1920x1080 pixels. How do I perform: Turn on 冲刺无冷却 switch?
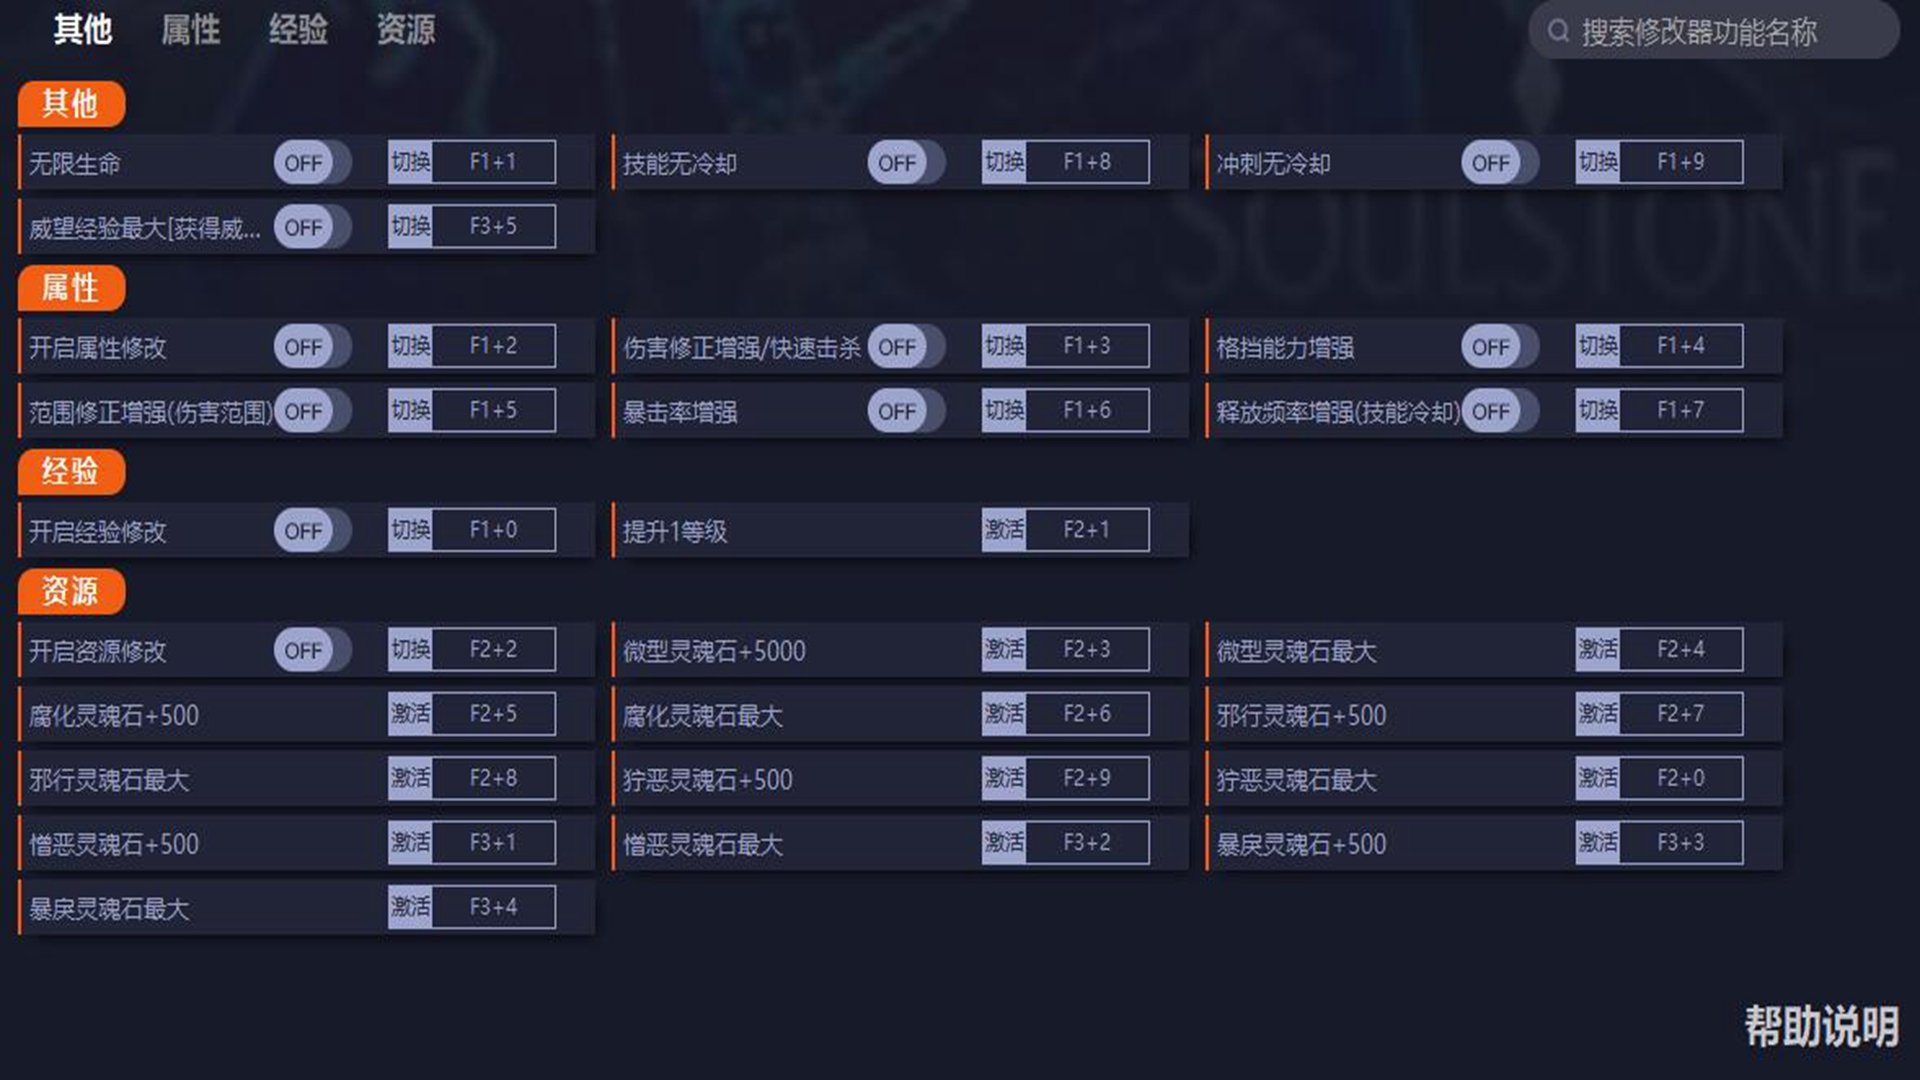click(x=1499, y=163)
